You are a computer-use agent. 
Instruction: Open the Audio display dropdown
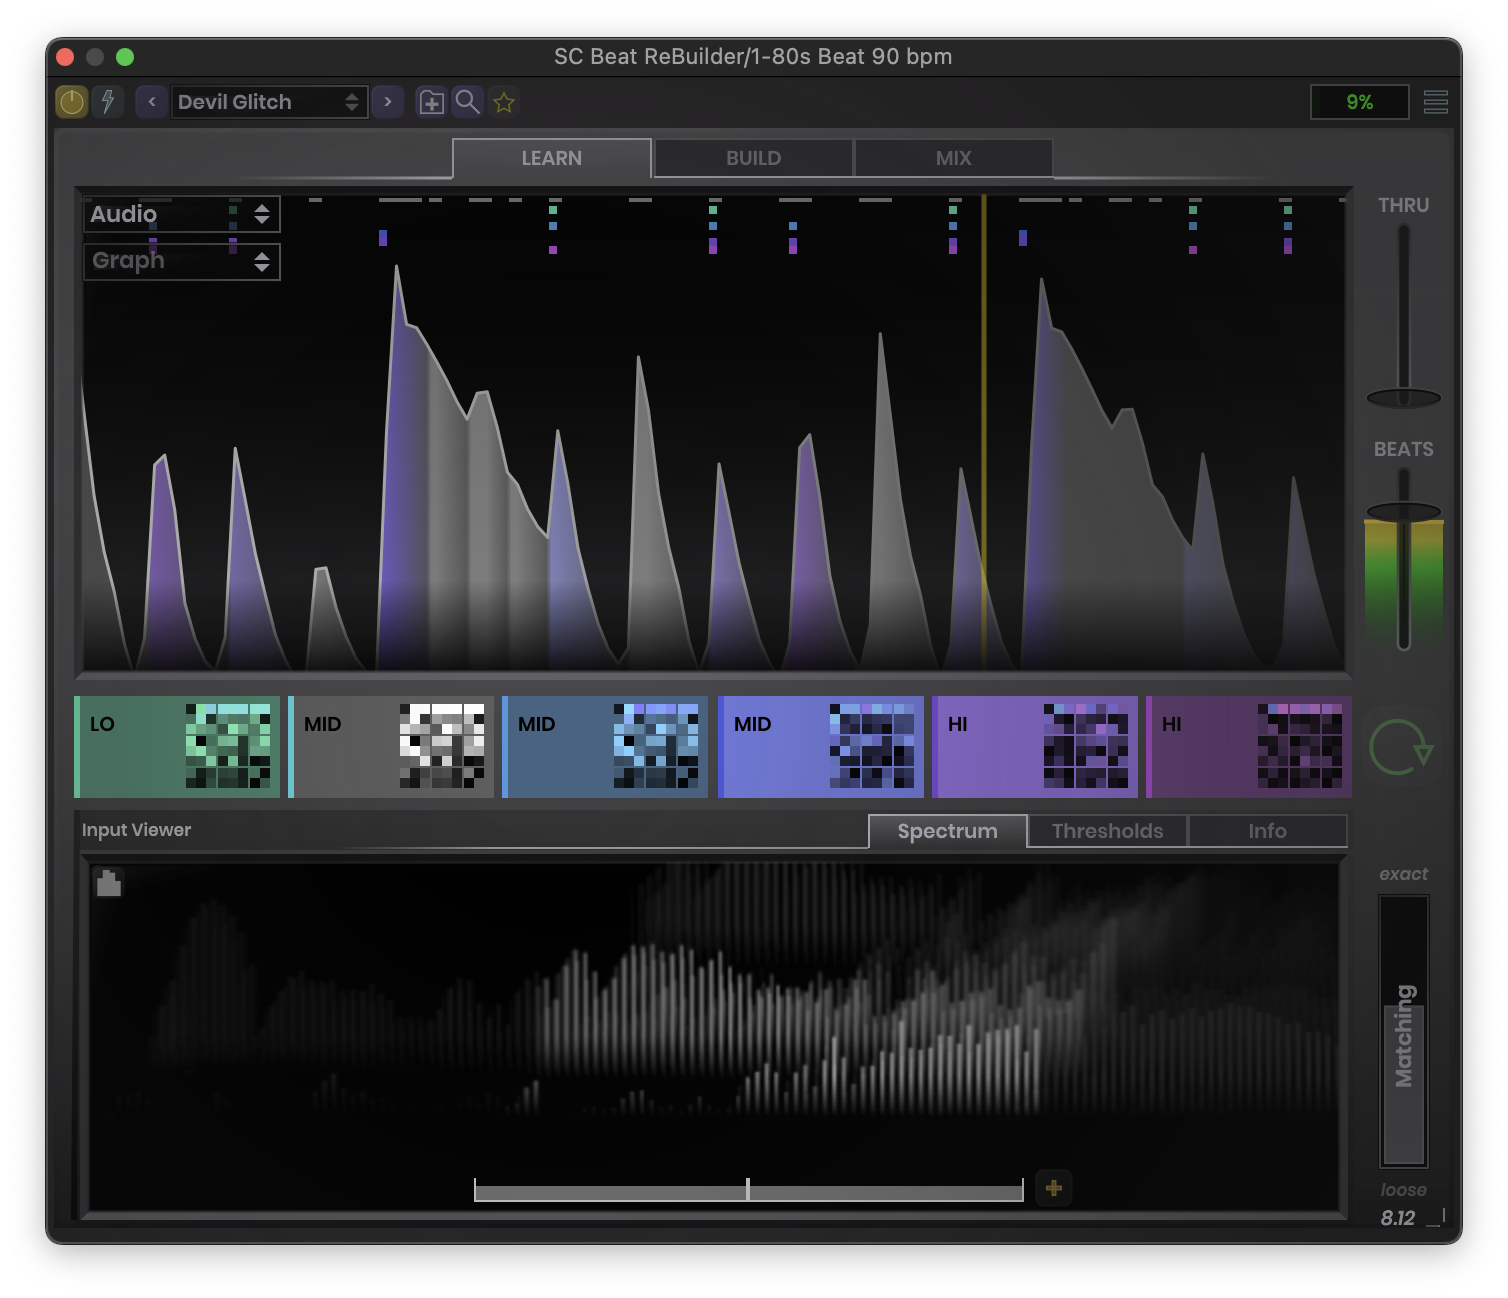[181, 214]
